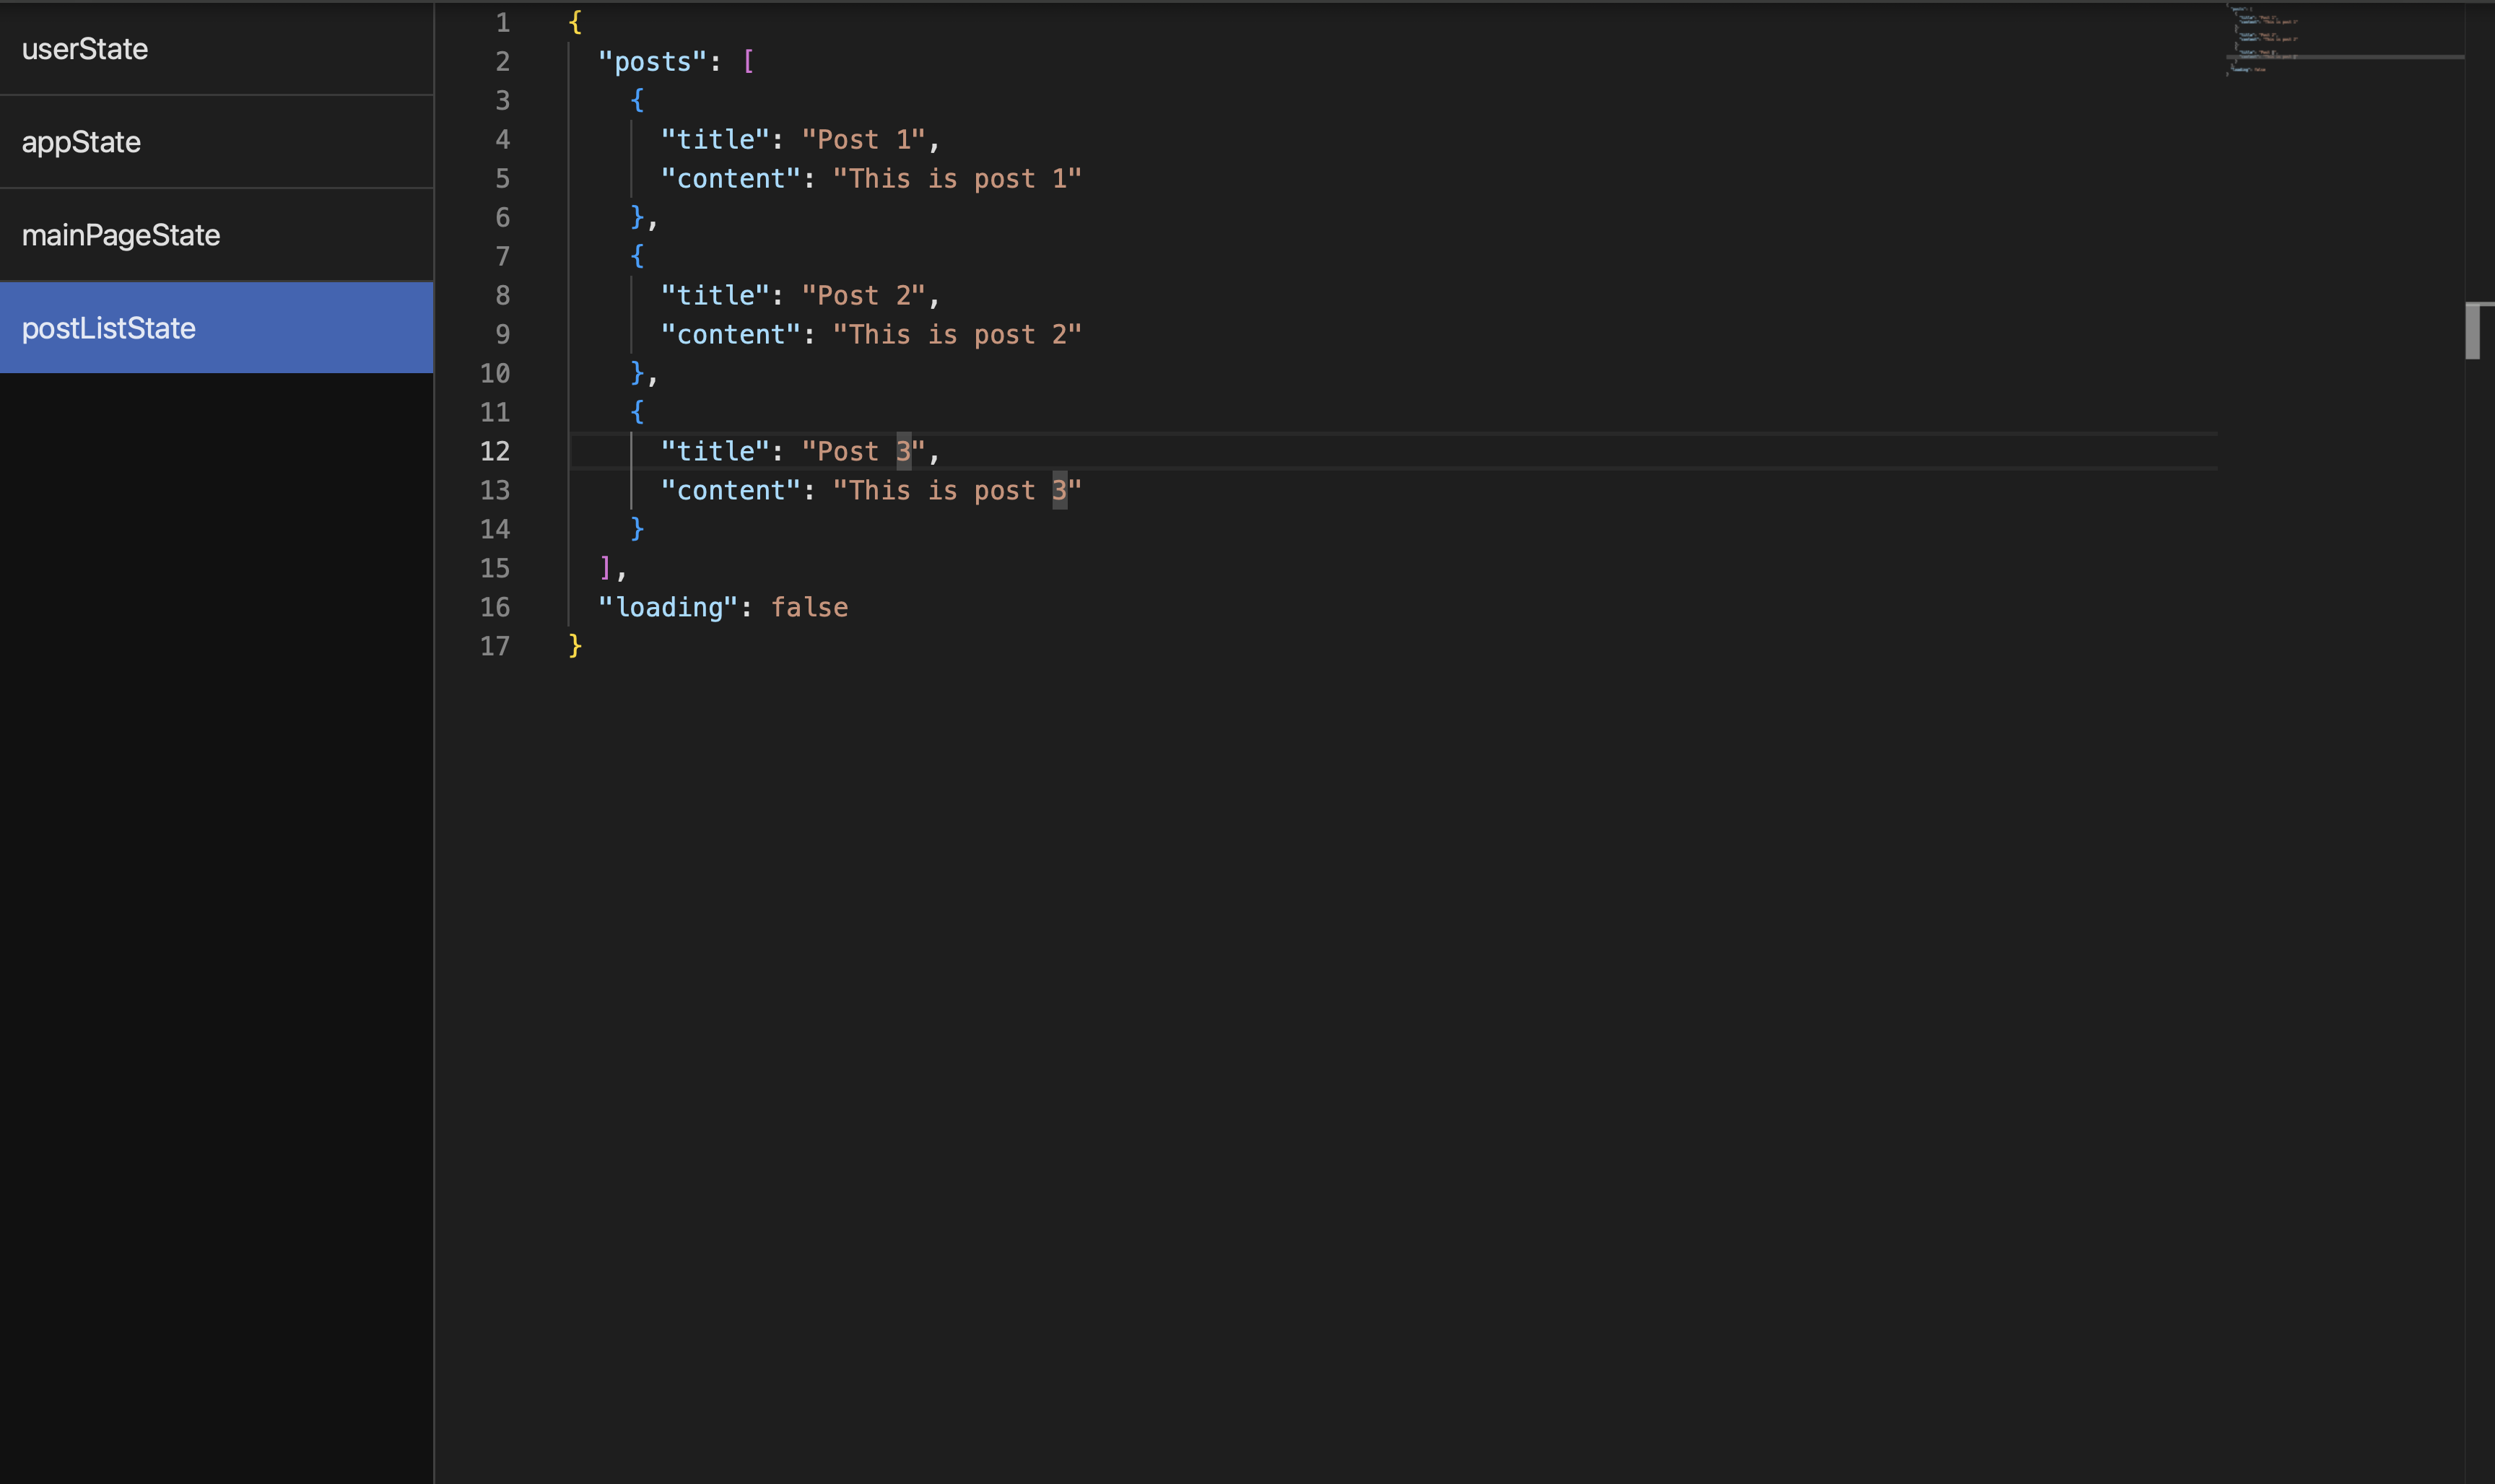
Task: Click the vertical scrollbar thumb in editor
Action: coord(2472,331)
